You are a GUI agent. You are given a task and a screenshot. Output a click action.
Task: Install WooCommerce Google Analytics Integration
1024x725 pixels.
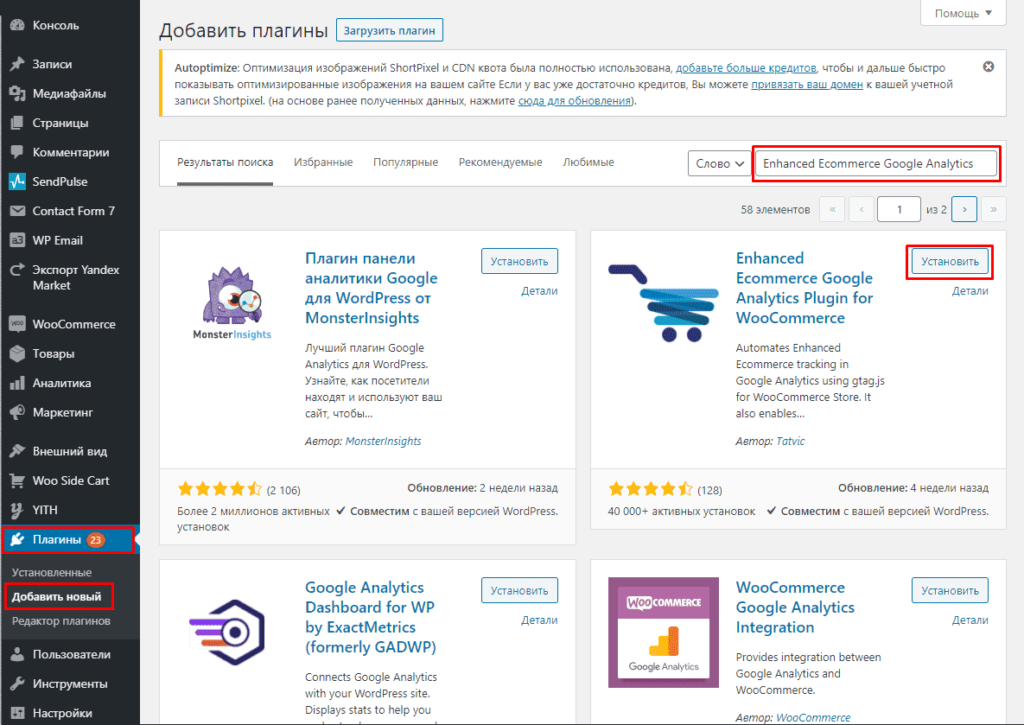coord(950,590)
